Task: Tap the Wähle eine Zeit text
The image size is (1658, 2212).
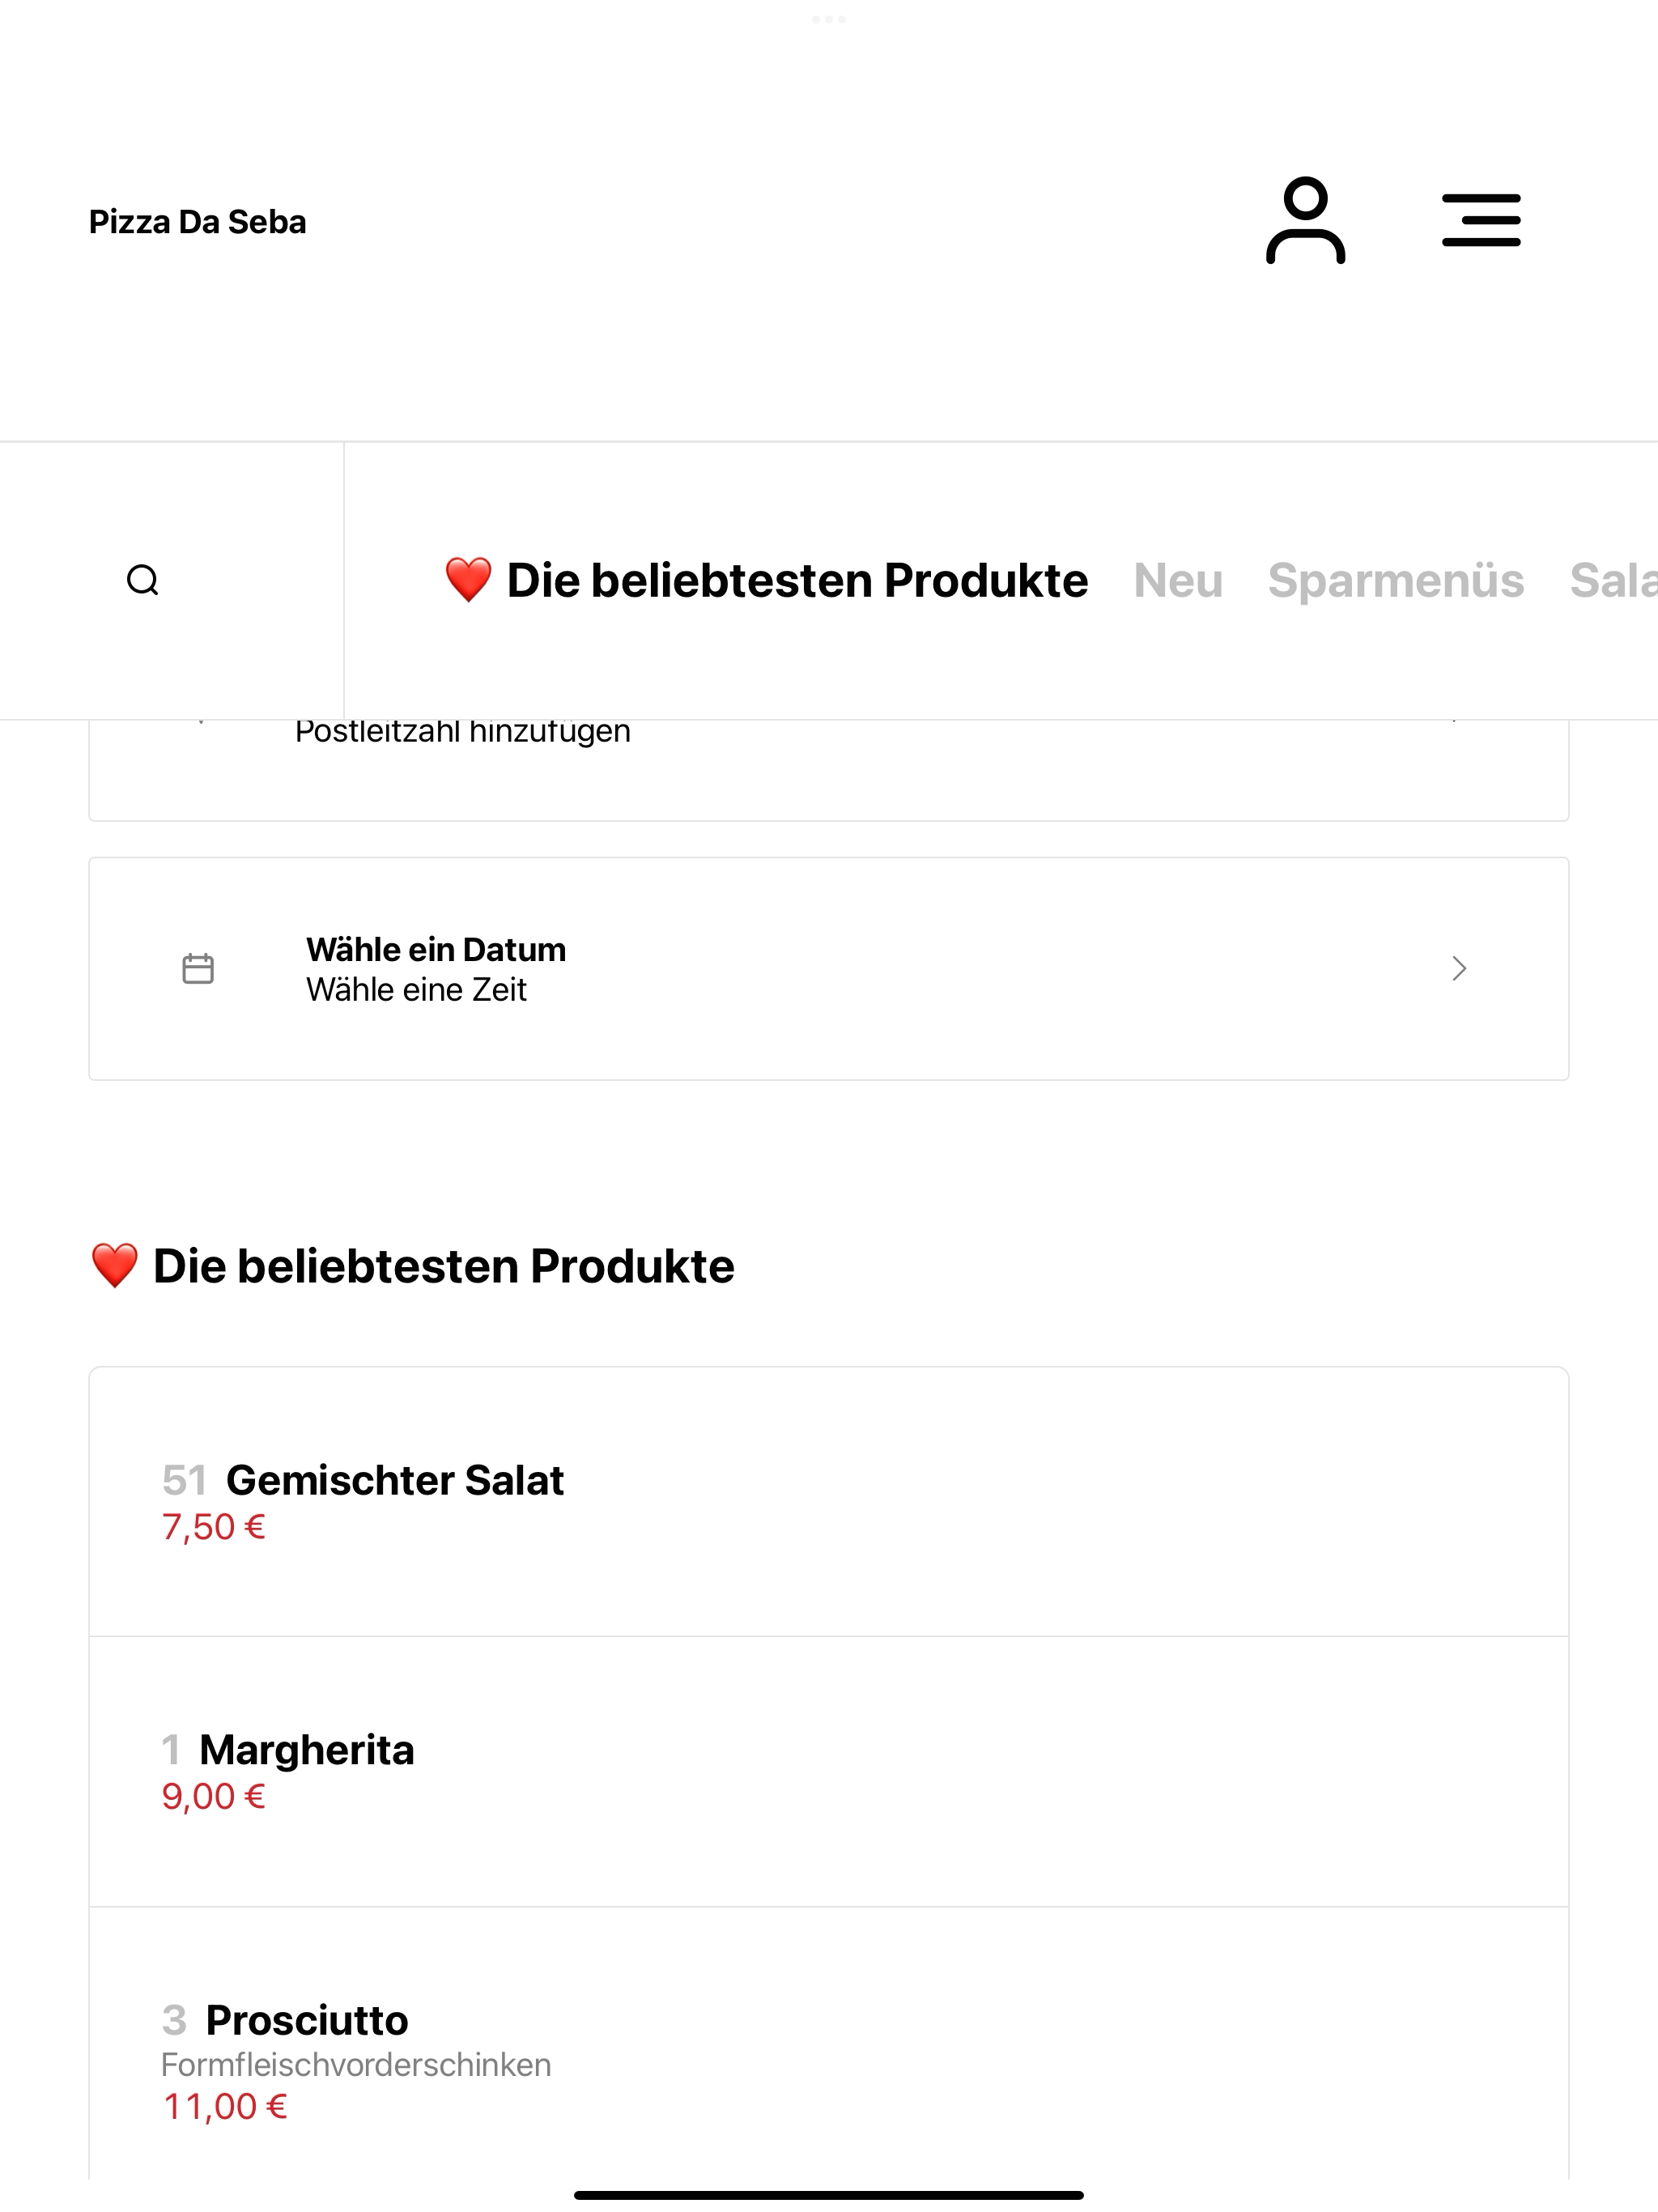Action: (416, 989)
